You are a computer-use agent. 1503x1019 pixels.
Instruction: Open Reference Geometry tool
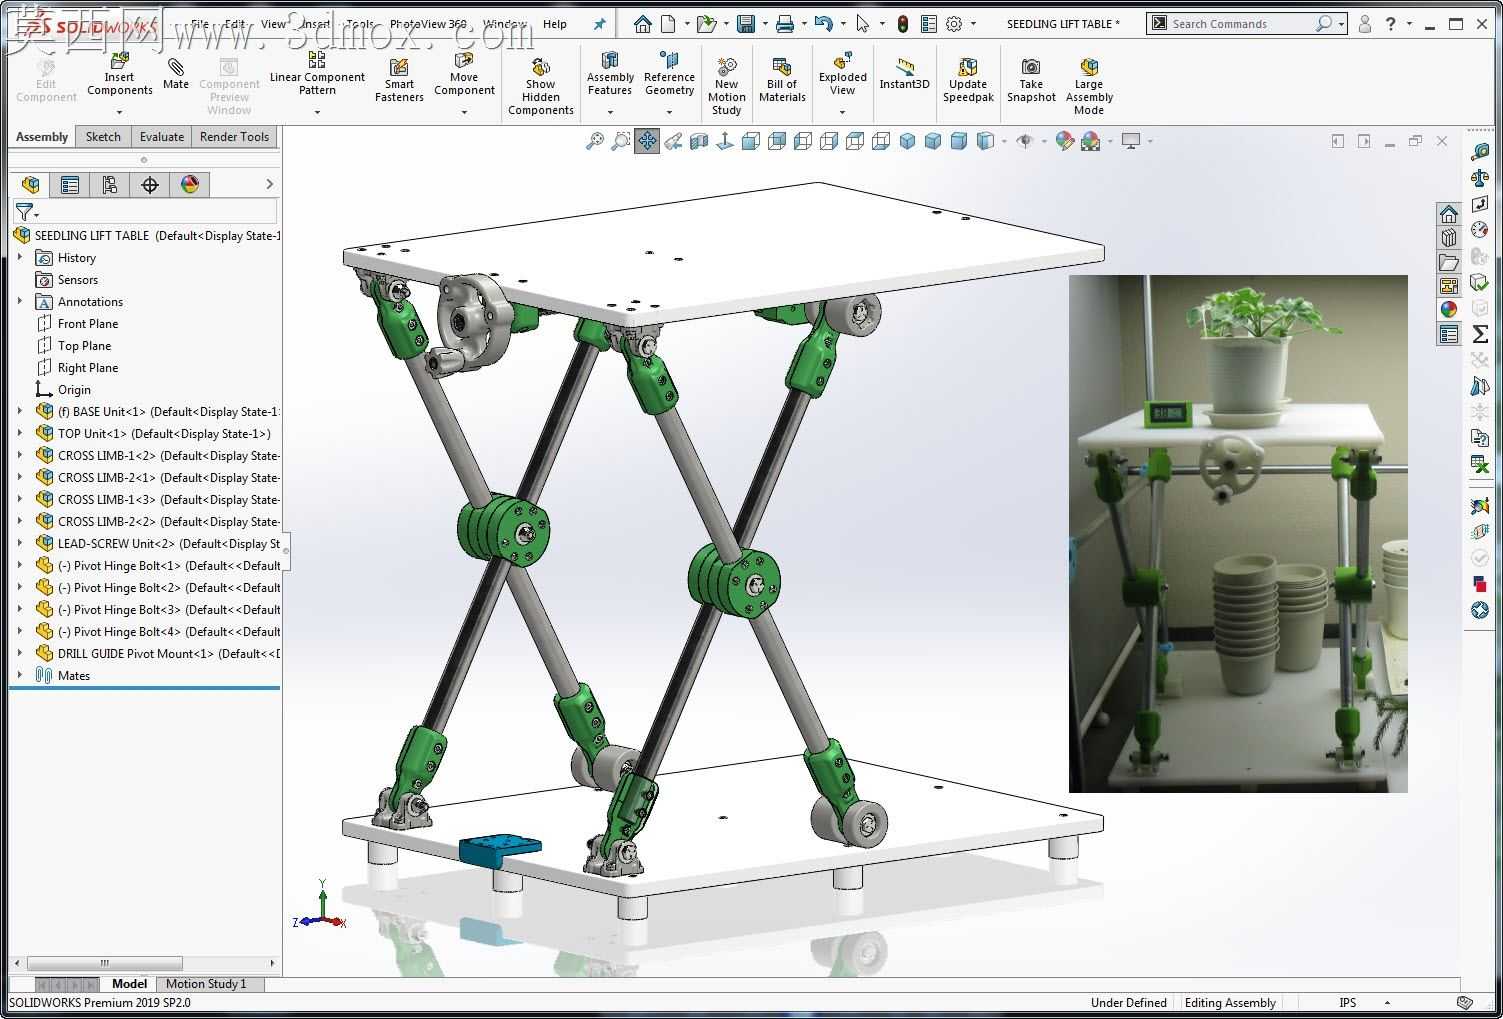pyautogui.click(x=669, y=76)
